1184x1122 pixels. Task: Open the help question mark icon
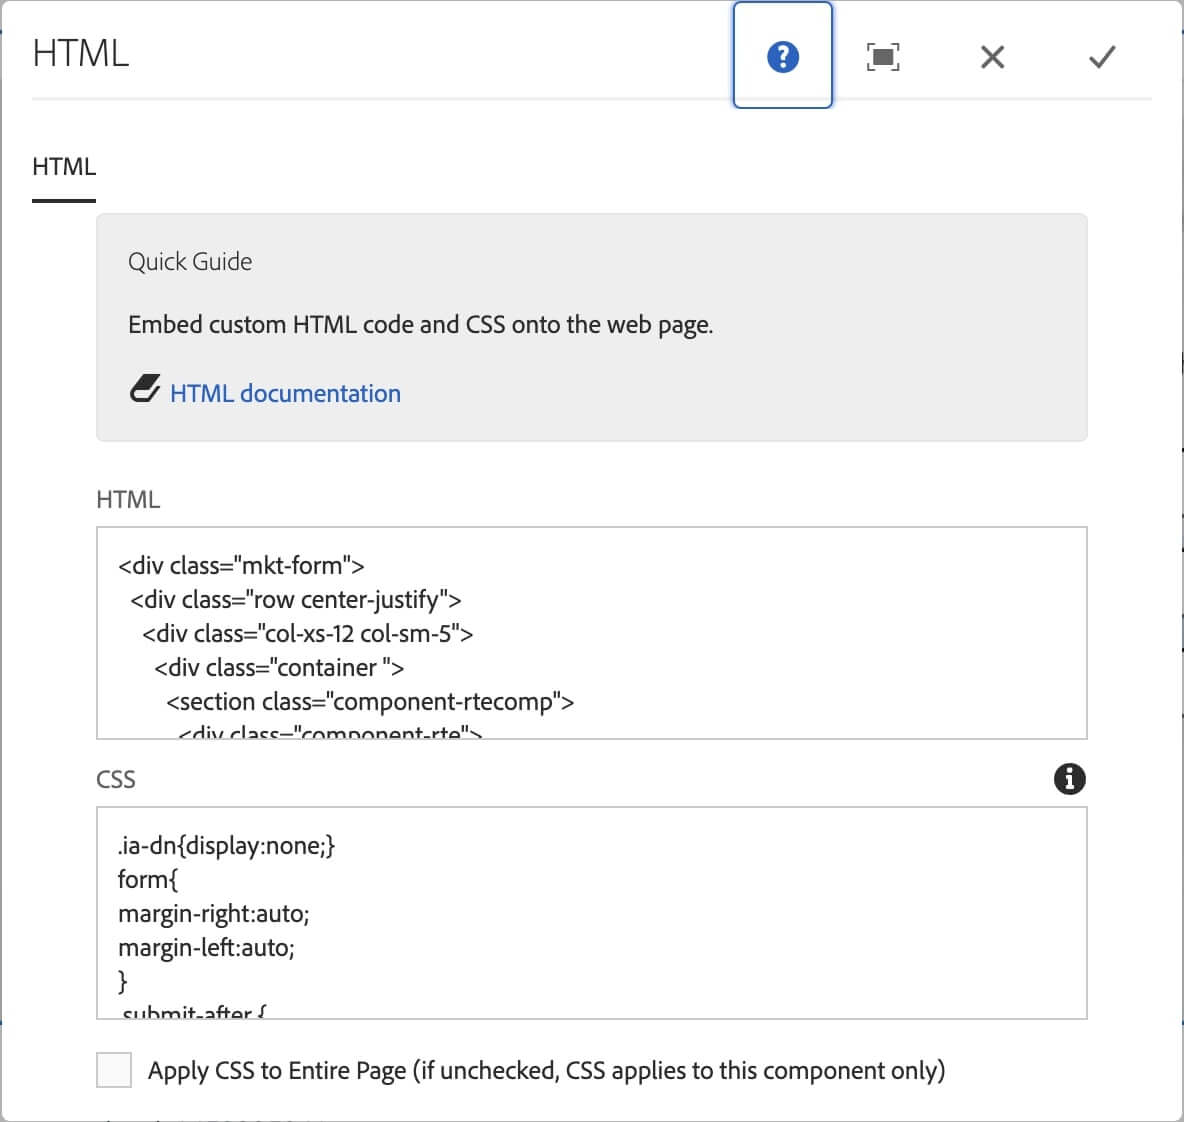[x=782, y=57]
